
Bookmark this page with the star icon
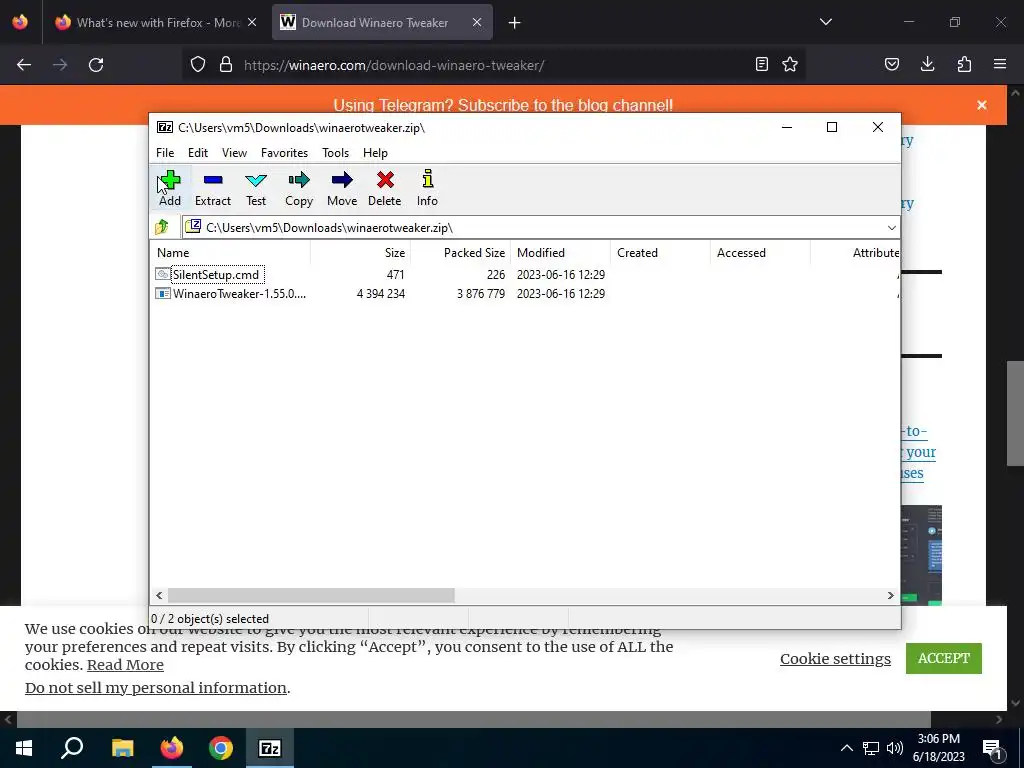(790, 64)
